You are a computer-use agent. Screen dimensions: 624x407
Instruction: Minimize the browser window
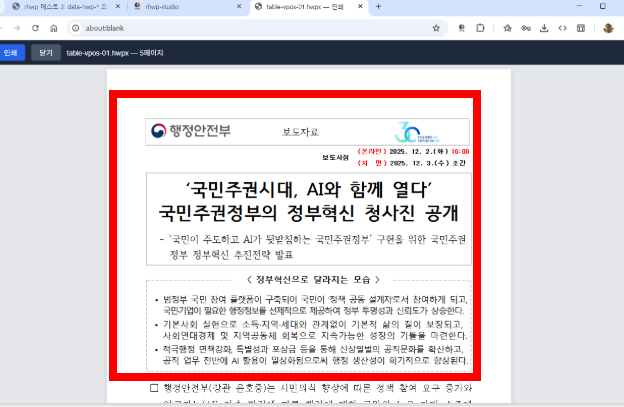(579, 6)
